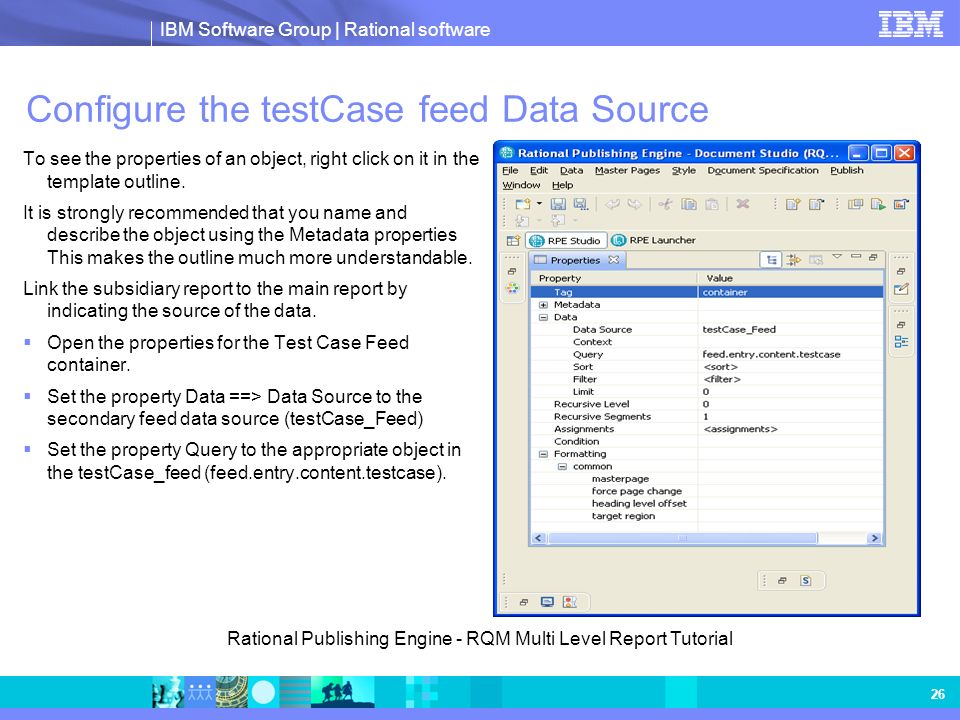Click the document icon with black arrow
This screenshot has height=720, width=960.
click(816, 204)
